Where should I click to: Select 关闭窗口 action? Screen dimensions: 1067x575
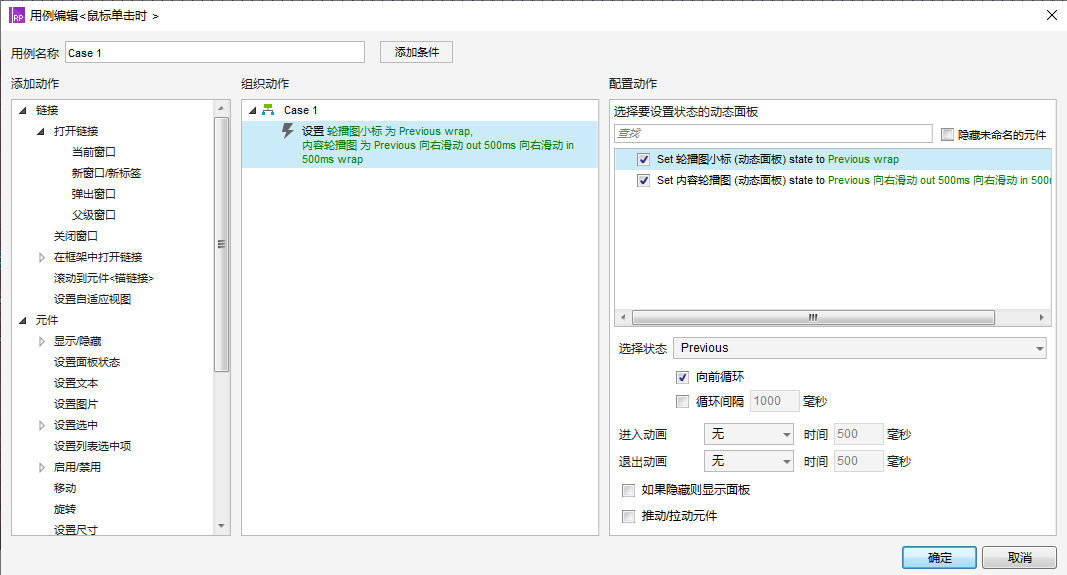click(x=76, y=236)
